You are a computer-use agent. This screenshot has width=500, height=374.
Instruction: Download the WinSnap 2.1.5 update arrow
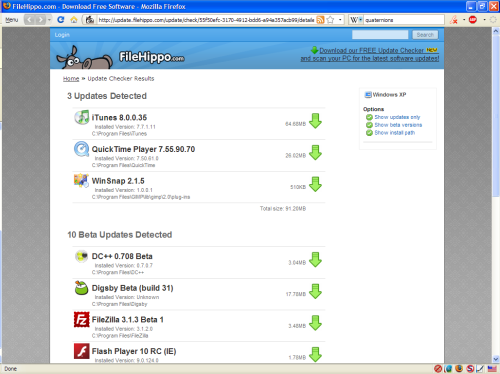tap(315, 184)
